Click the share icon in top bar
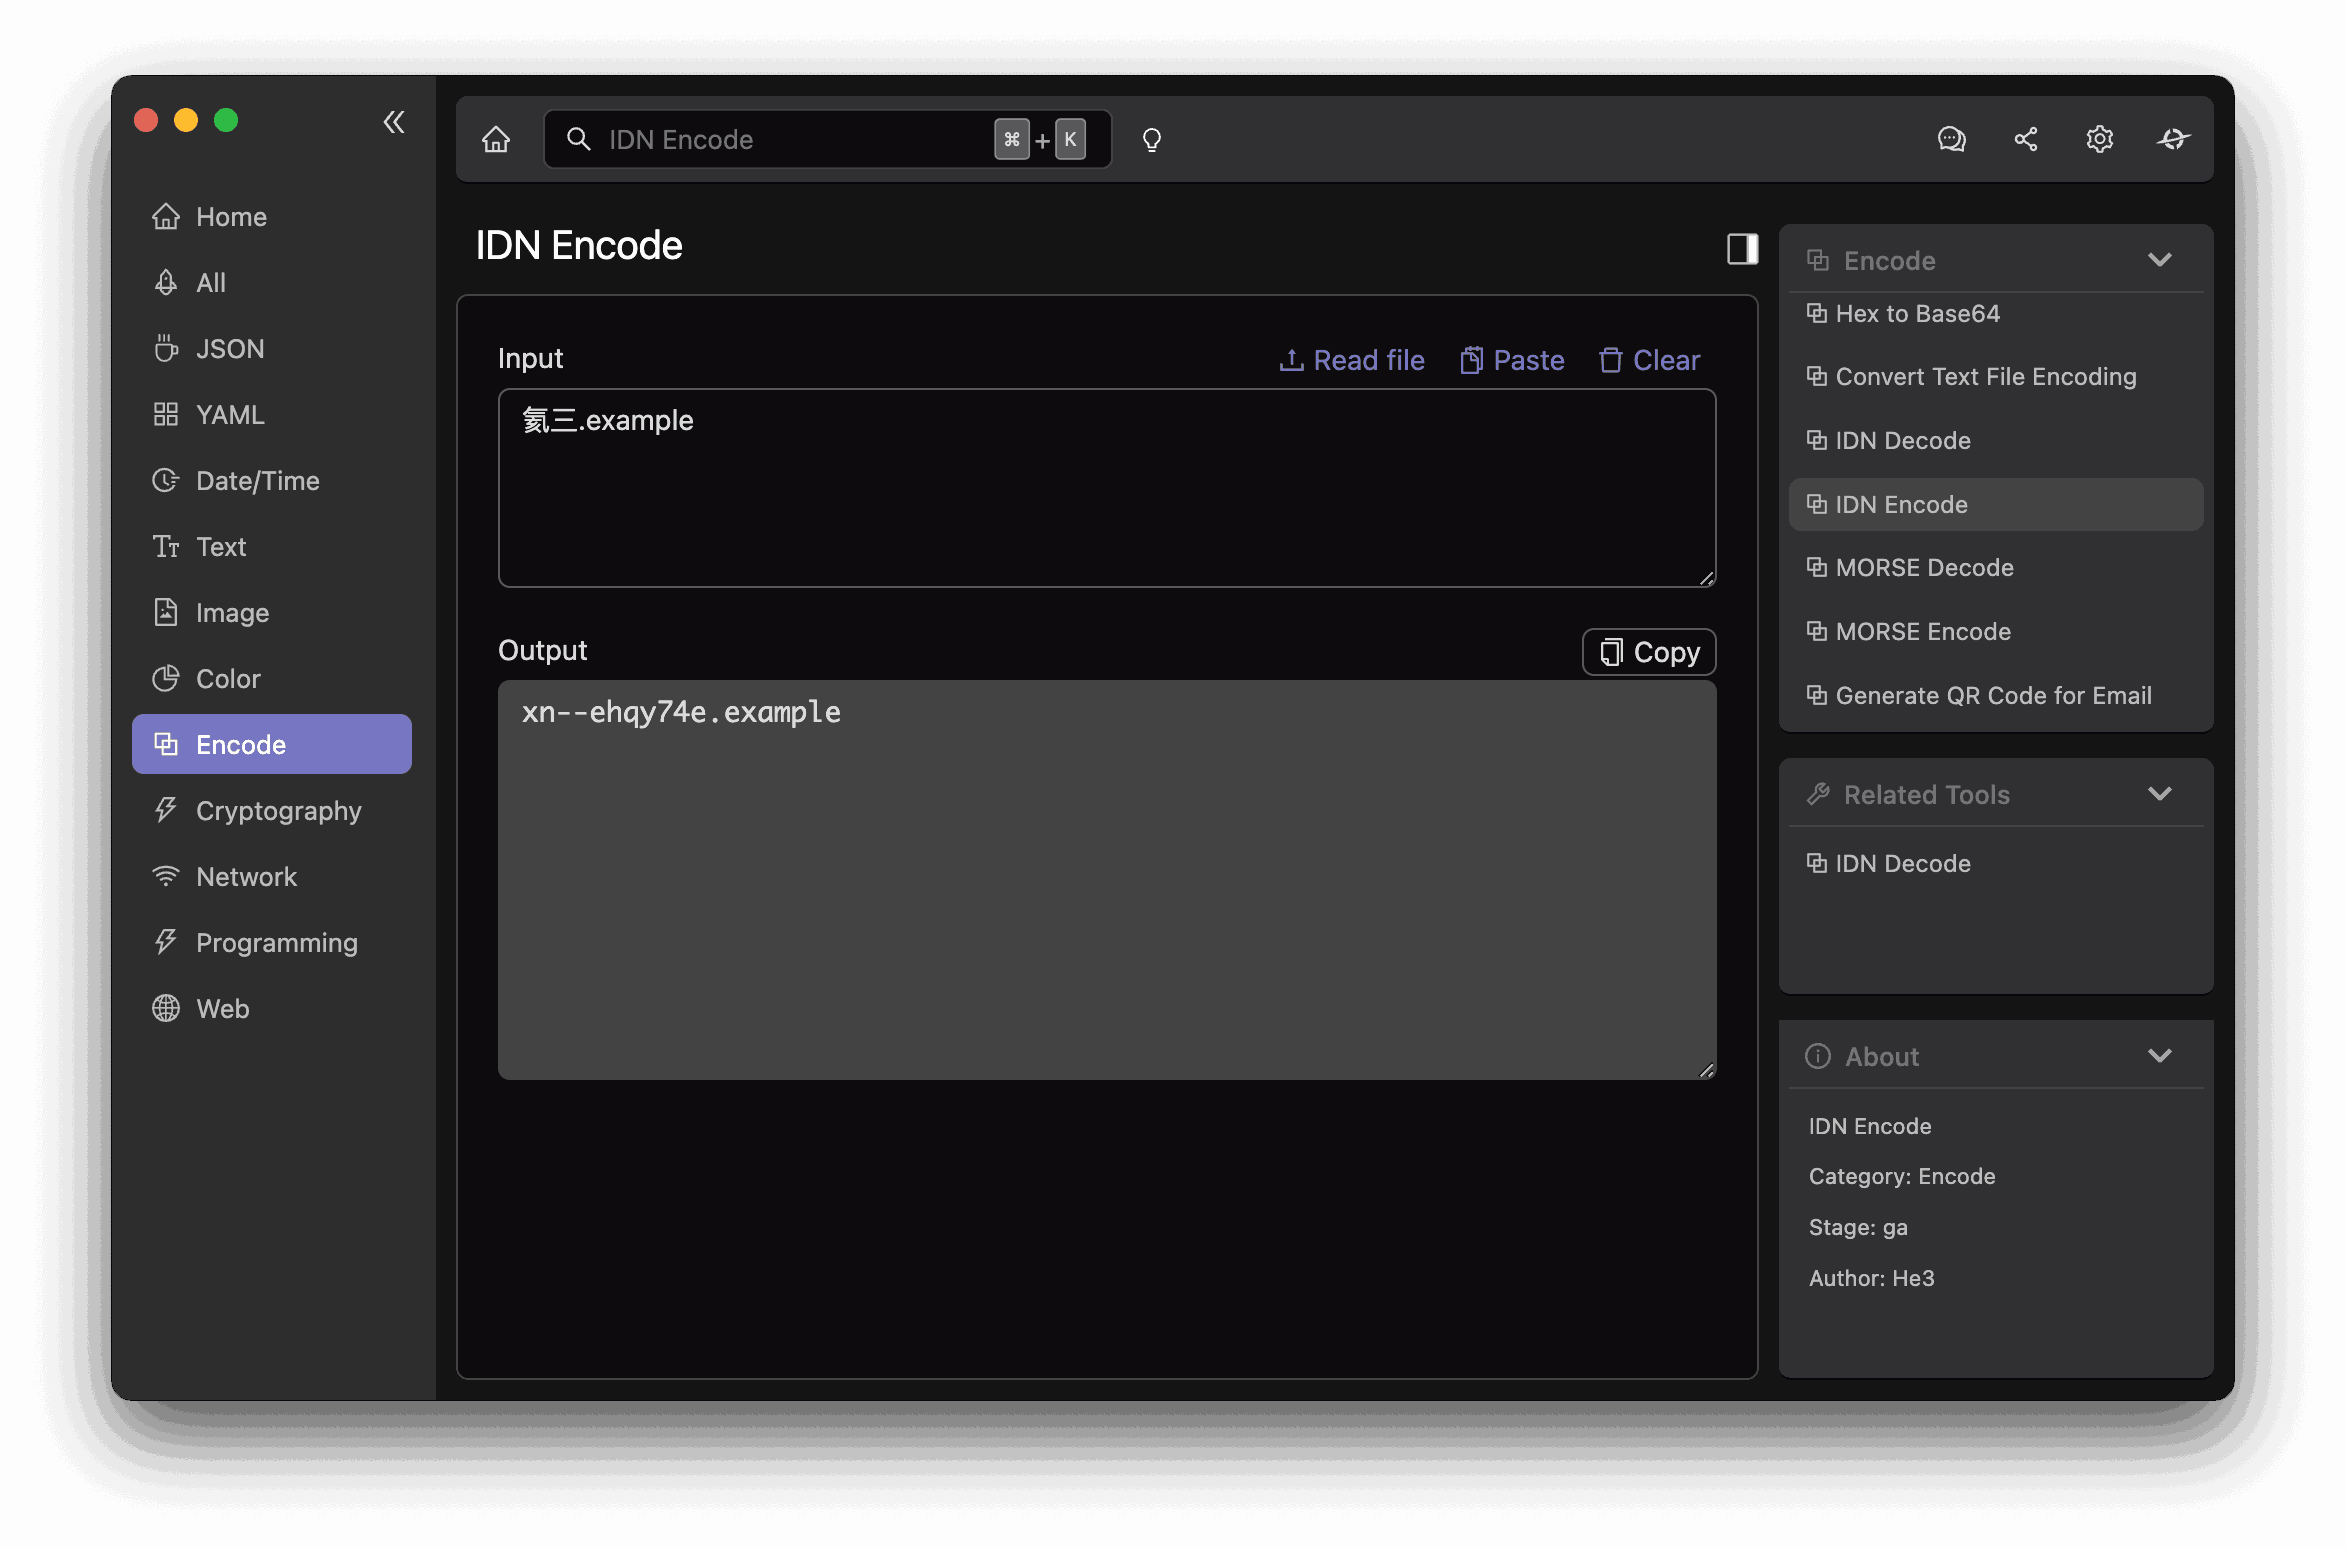The height and width of the screenshot is (1548, 2346). pos(2026,139)
